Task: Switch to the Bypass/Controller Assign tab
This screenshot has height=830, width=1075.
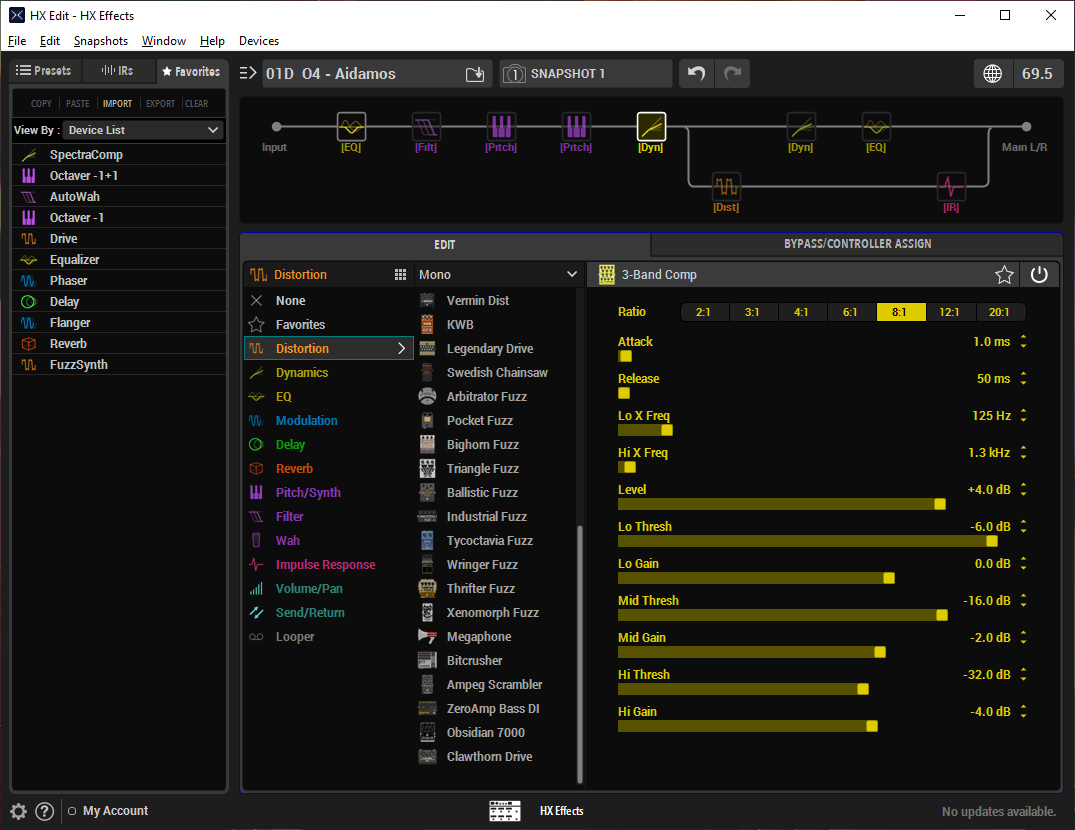Action: [x=857, y=244]
